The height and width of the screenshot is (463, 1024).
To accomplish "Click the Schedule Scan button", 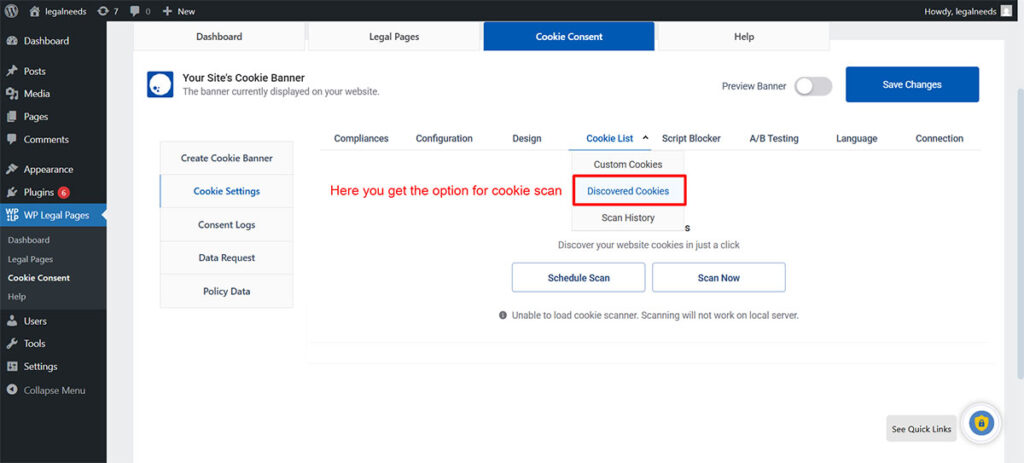I will tap(579, 278).
